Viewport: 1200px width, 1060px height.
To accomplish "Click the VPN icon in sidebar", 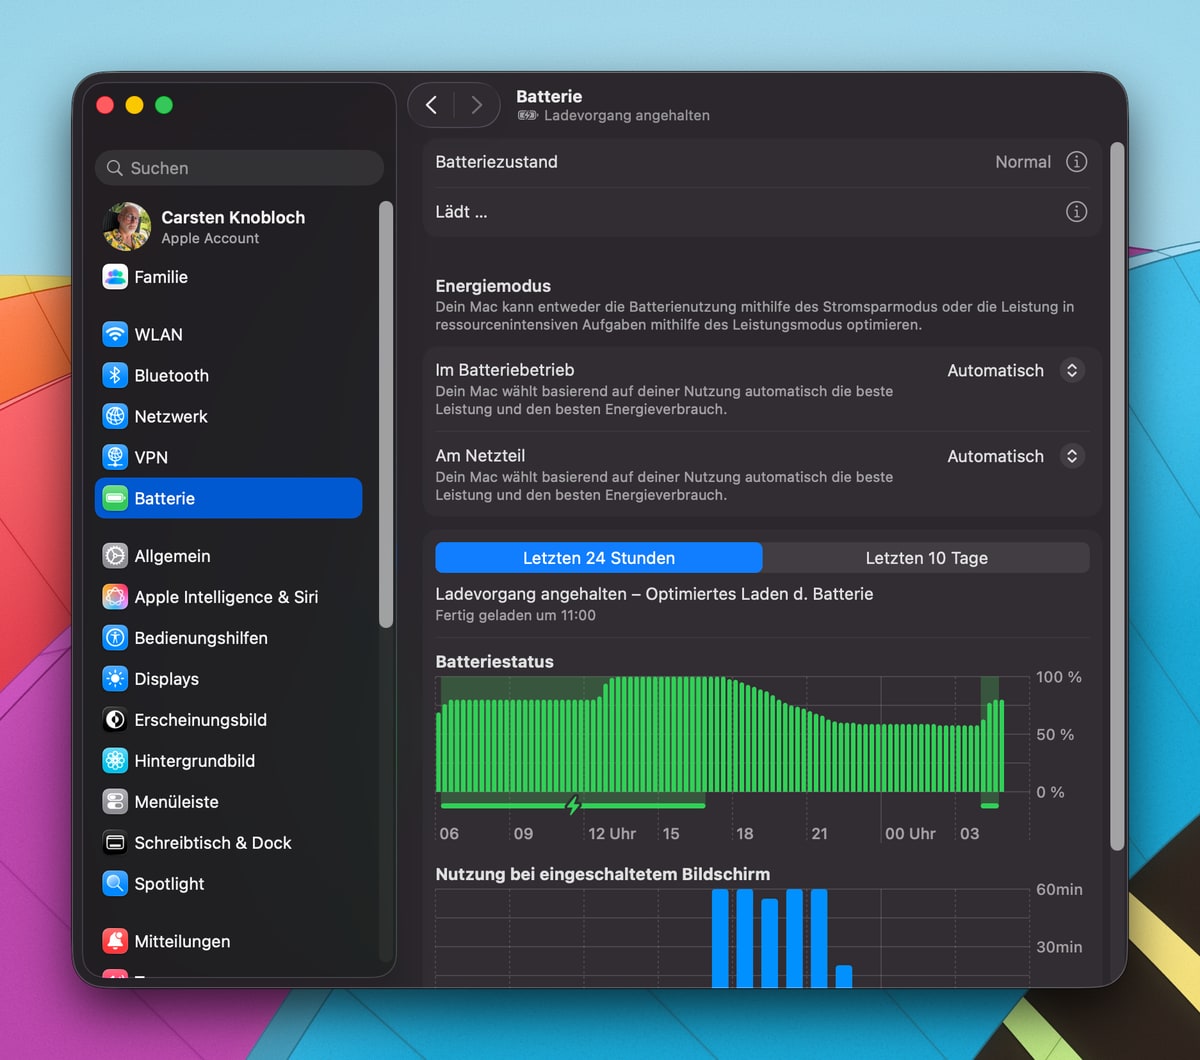I will tap(115, 457).
